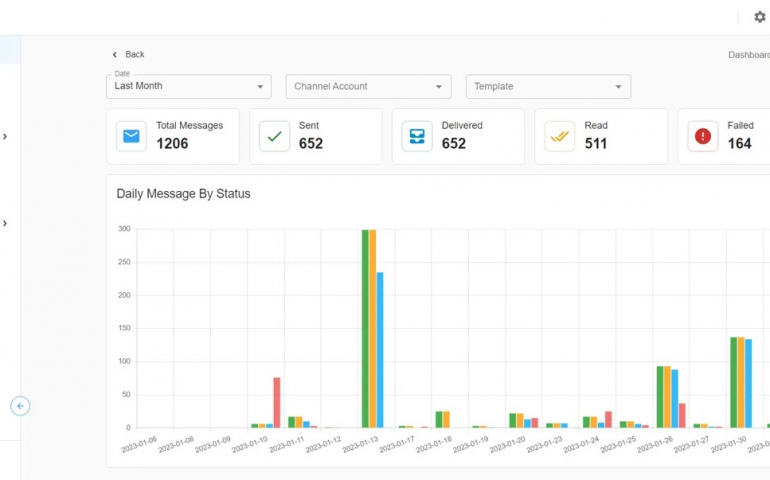Select the Total Messages 1206 card
Image resolution: width=770 pixels, height=480 pixels.
coord(173,136)
